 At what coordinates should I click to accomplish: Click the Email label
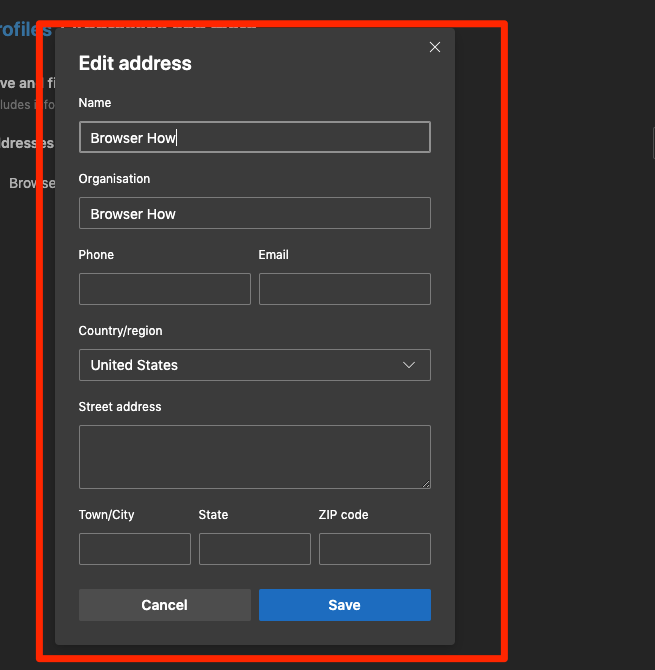(273, 255)
